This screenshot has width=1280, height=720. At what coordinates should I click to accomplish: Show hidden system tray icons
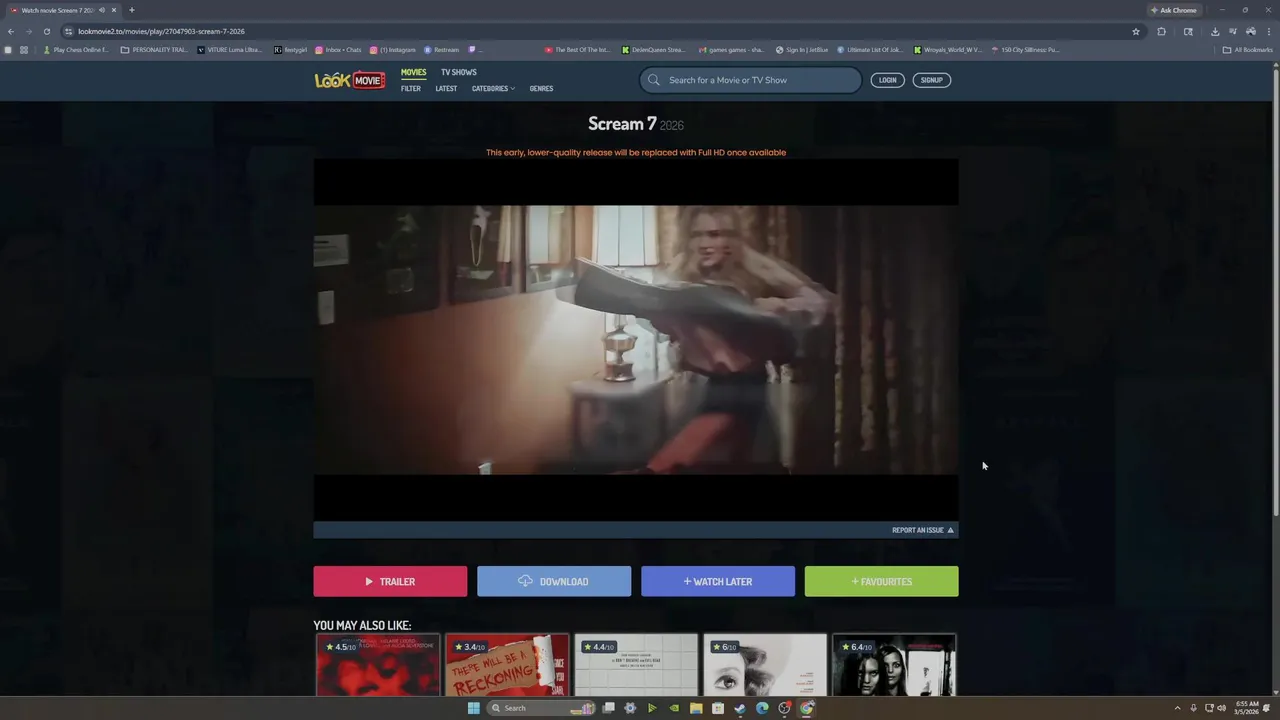coord(1177,708)
